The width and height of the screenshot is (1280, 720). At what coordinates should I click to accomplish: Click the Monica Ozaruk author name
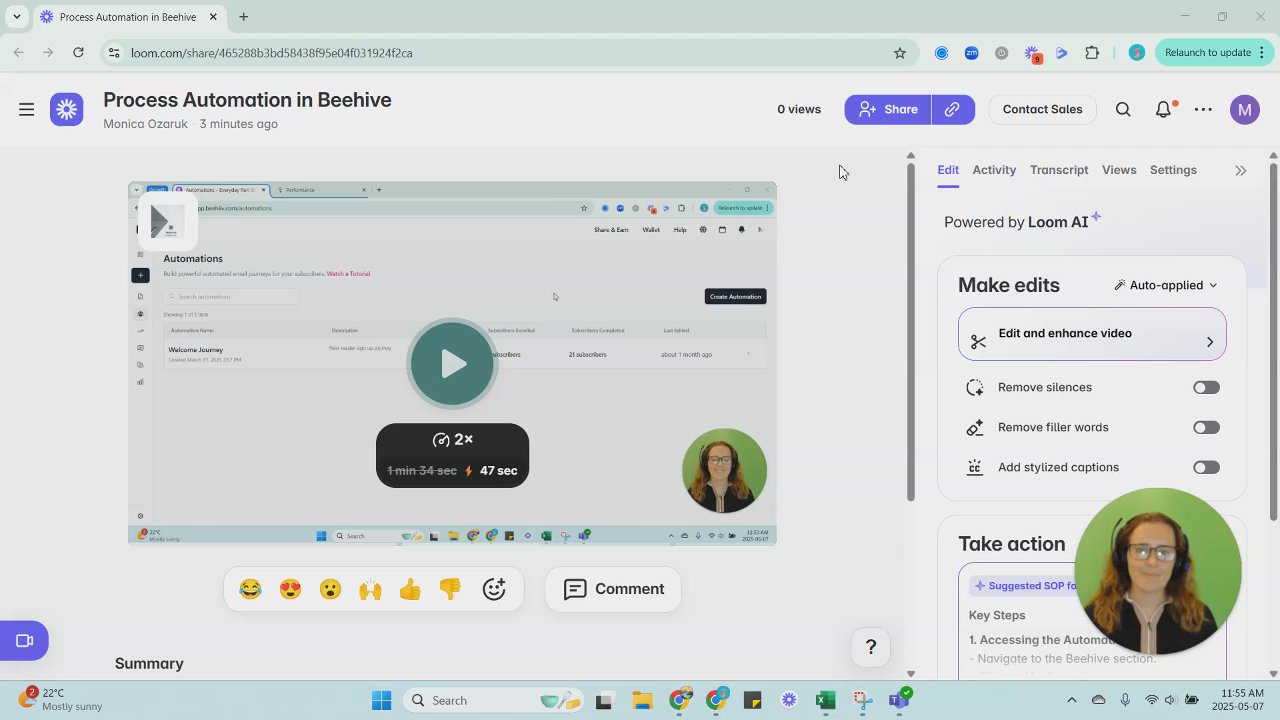pyautogui.click(x=145, y=124)
